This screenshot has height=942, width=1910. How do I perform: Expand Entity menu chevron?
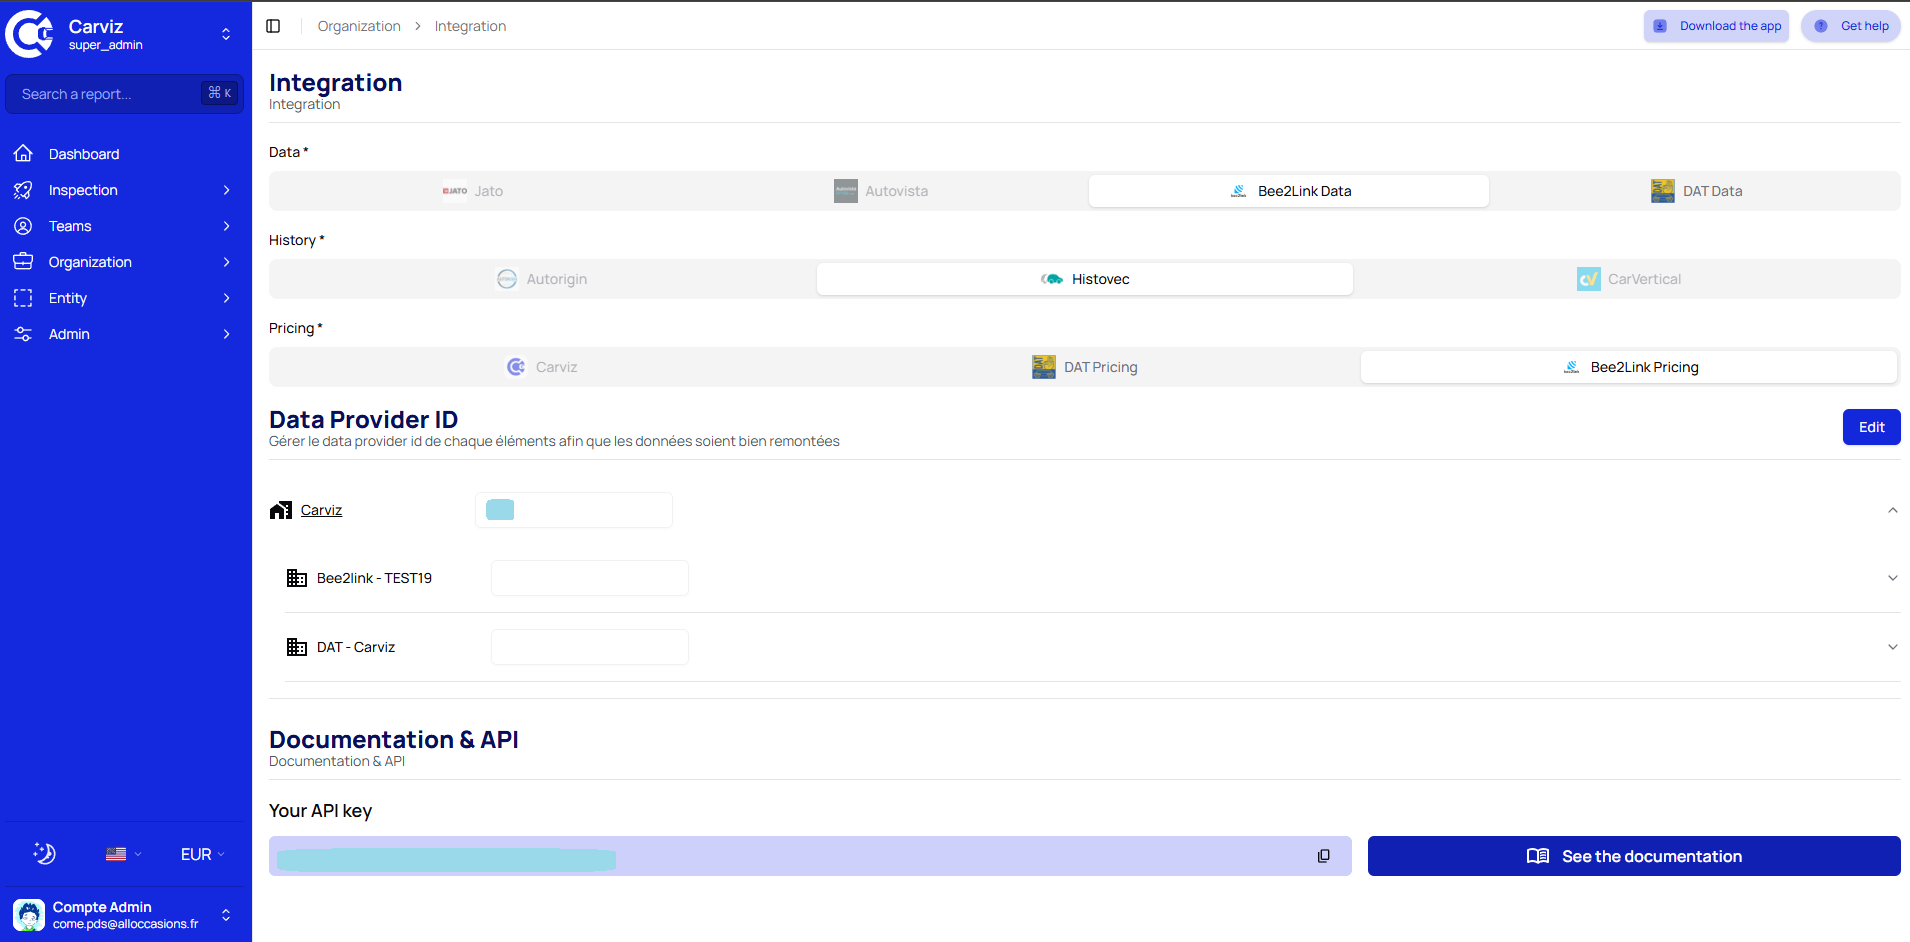point(227,298)
